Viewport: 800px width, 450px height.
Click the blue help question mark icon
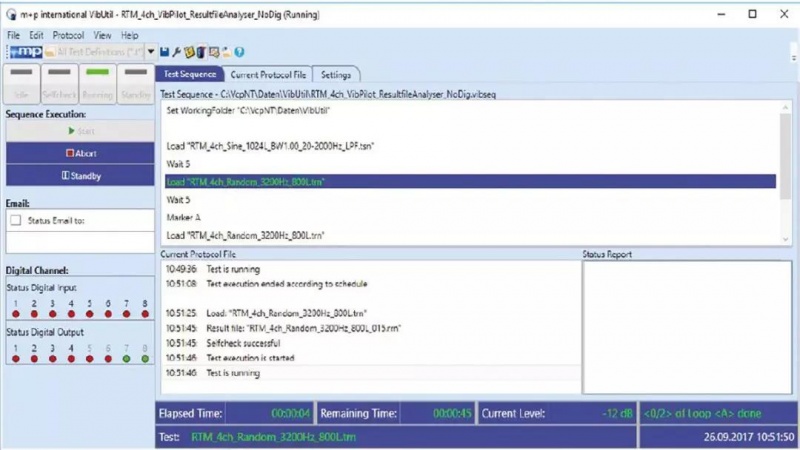240,52
